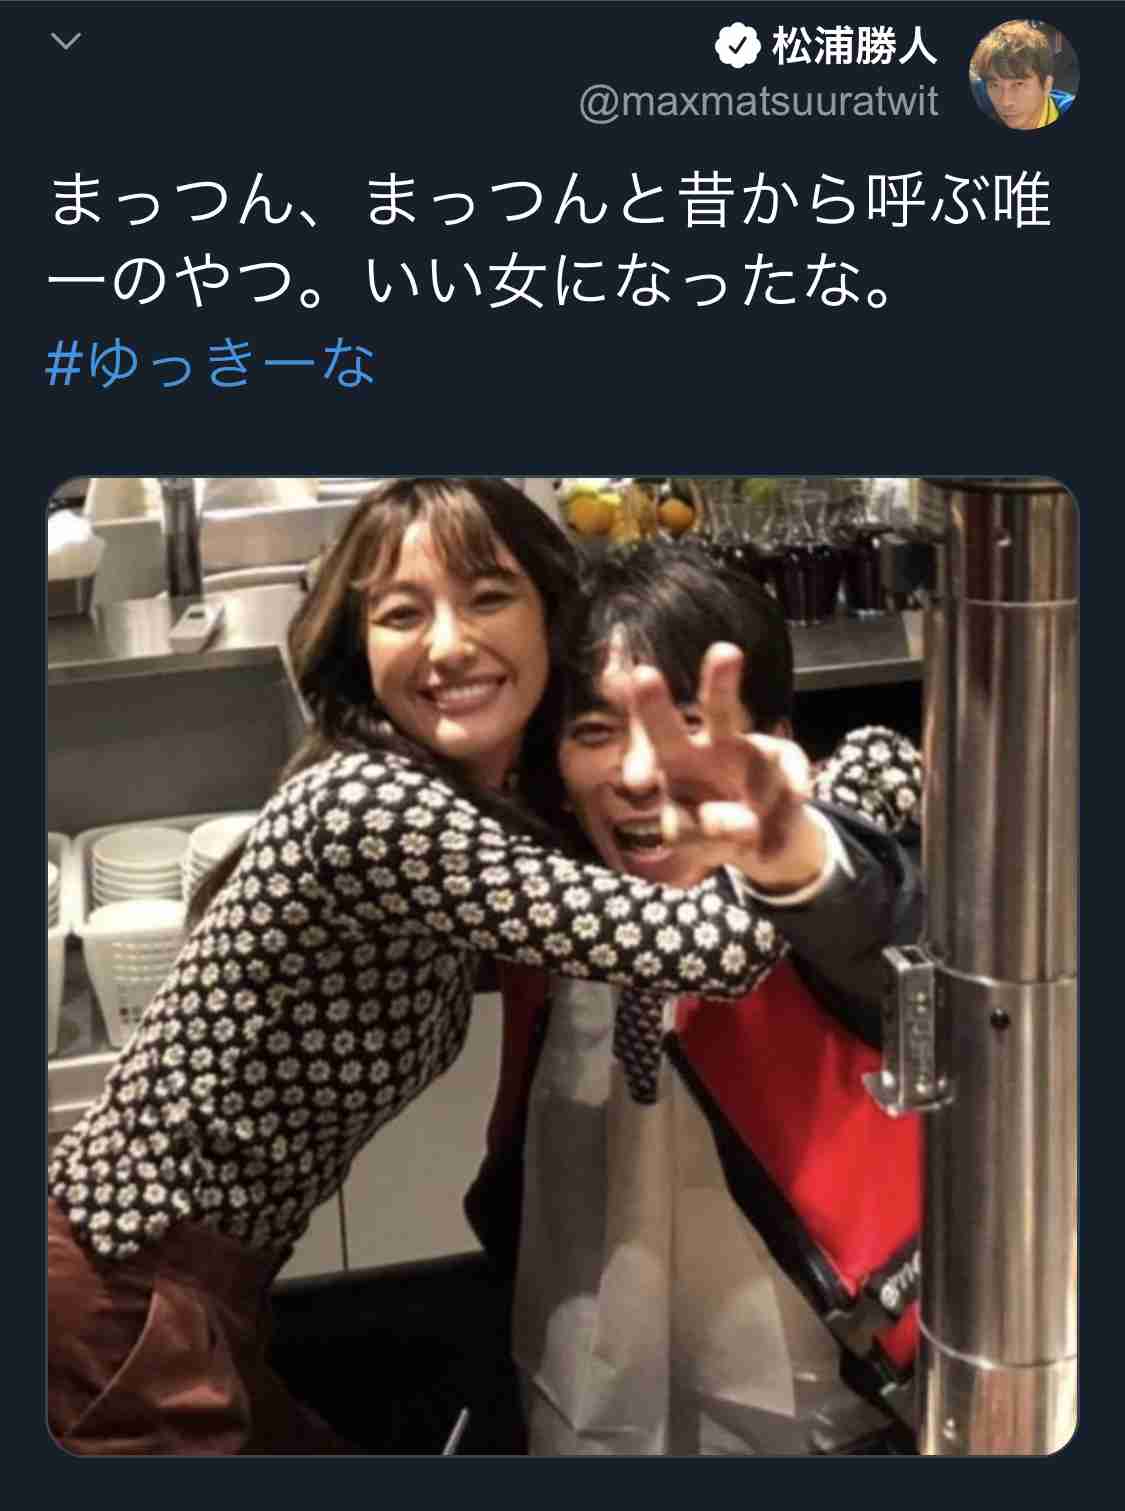Open the round profile avatar picture

coord(1024,74)
